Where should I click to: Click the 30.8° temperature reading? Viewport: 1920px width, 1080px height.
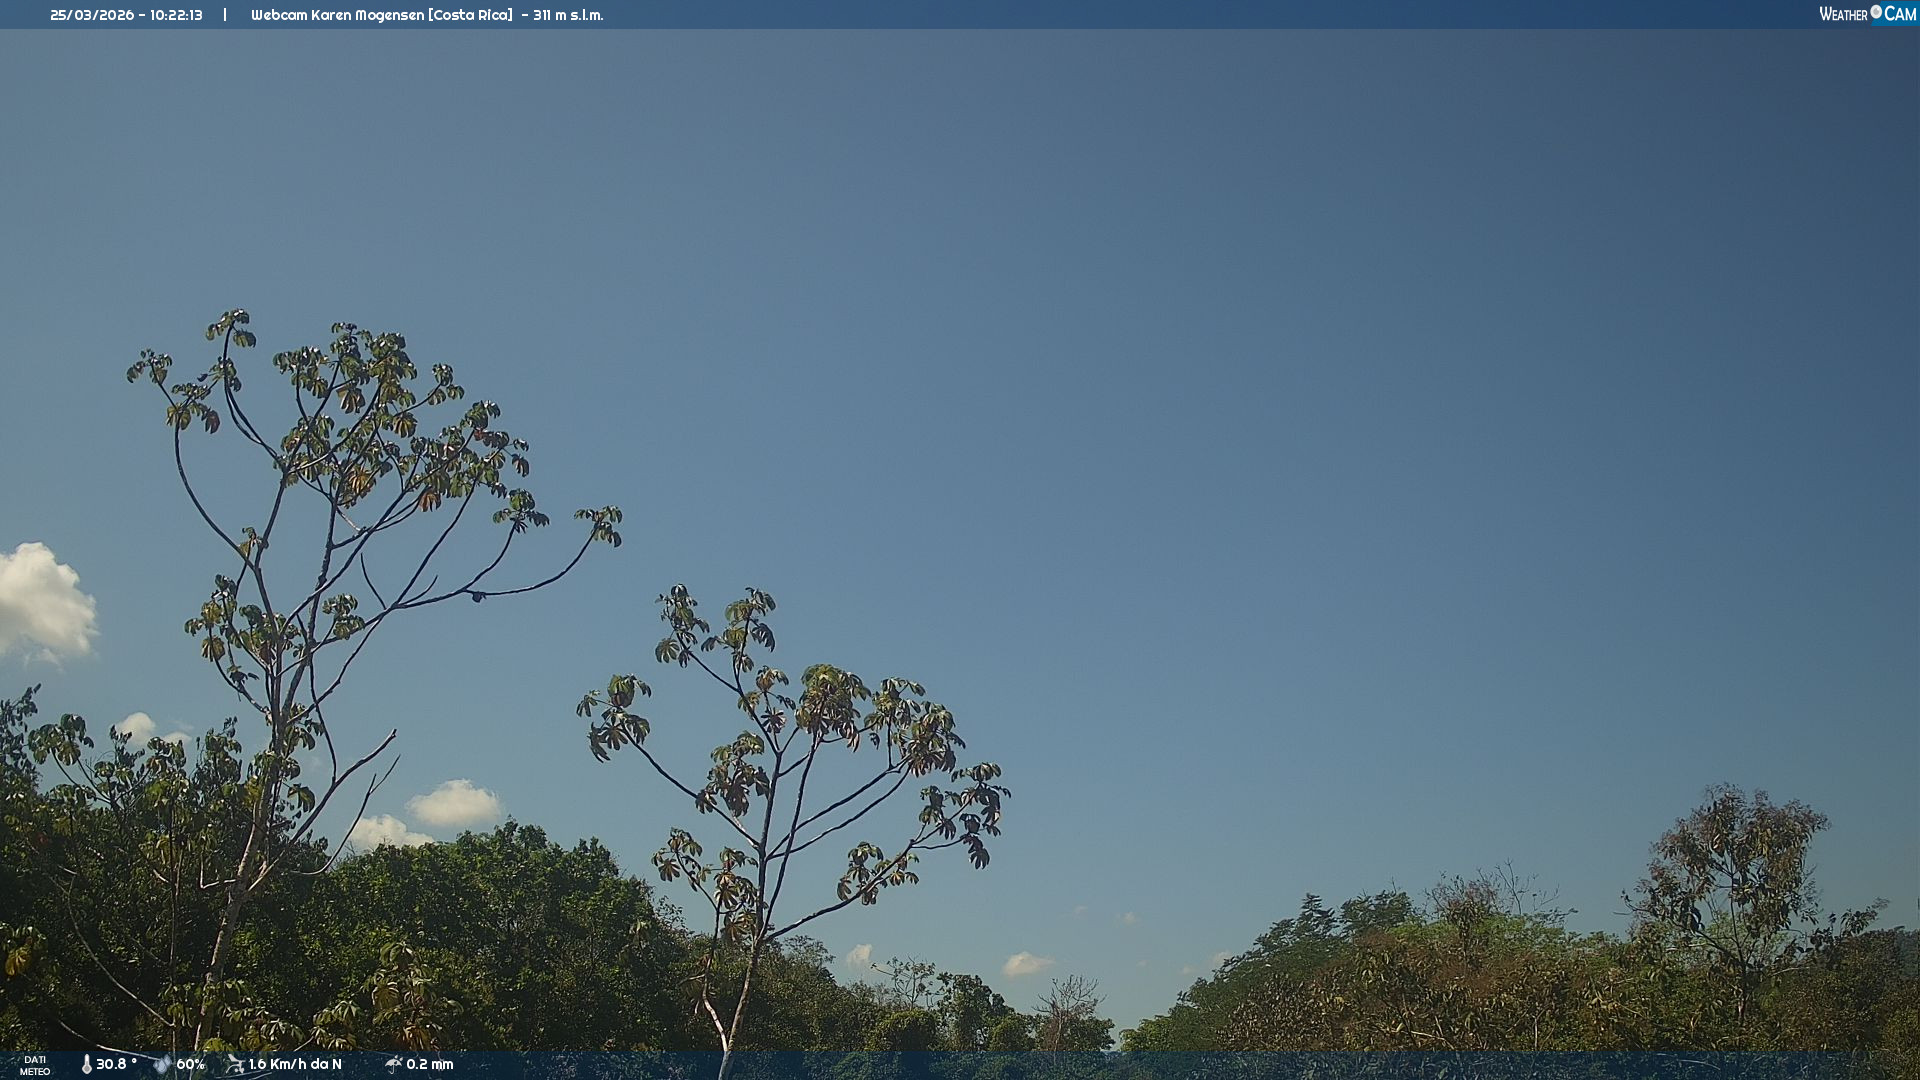pos(116,1065)
